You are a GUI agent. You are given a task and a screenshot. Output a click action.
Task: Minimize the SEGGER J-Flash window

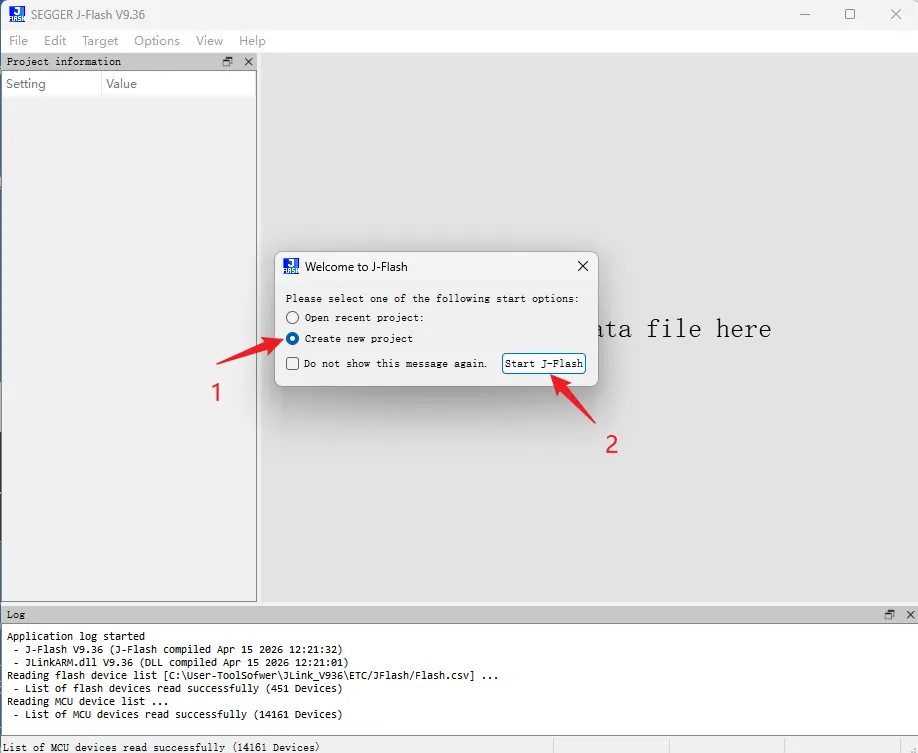click(805, 14)
